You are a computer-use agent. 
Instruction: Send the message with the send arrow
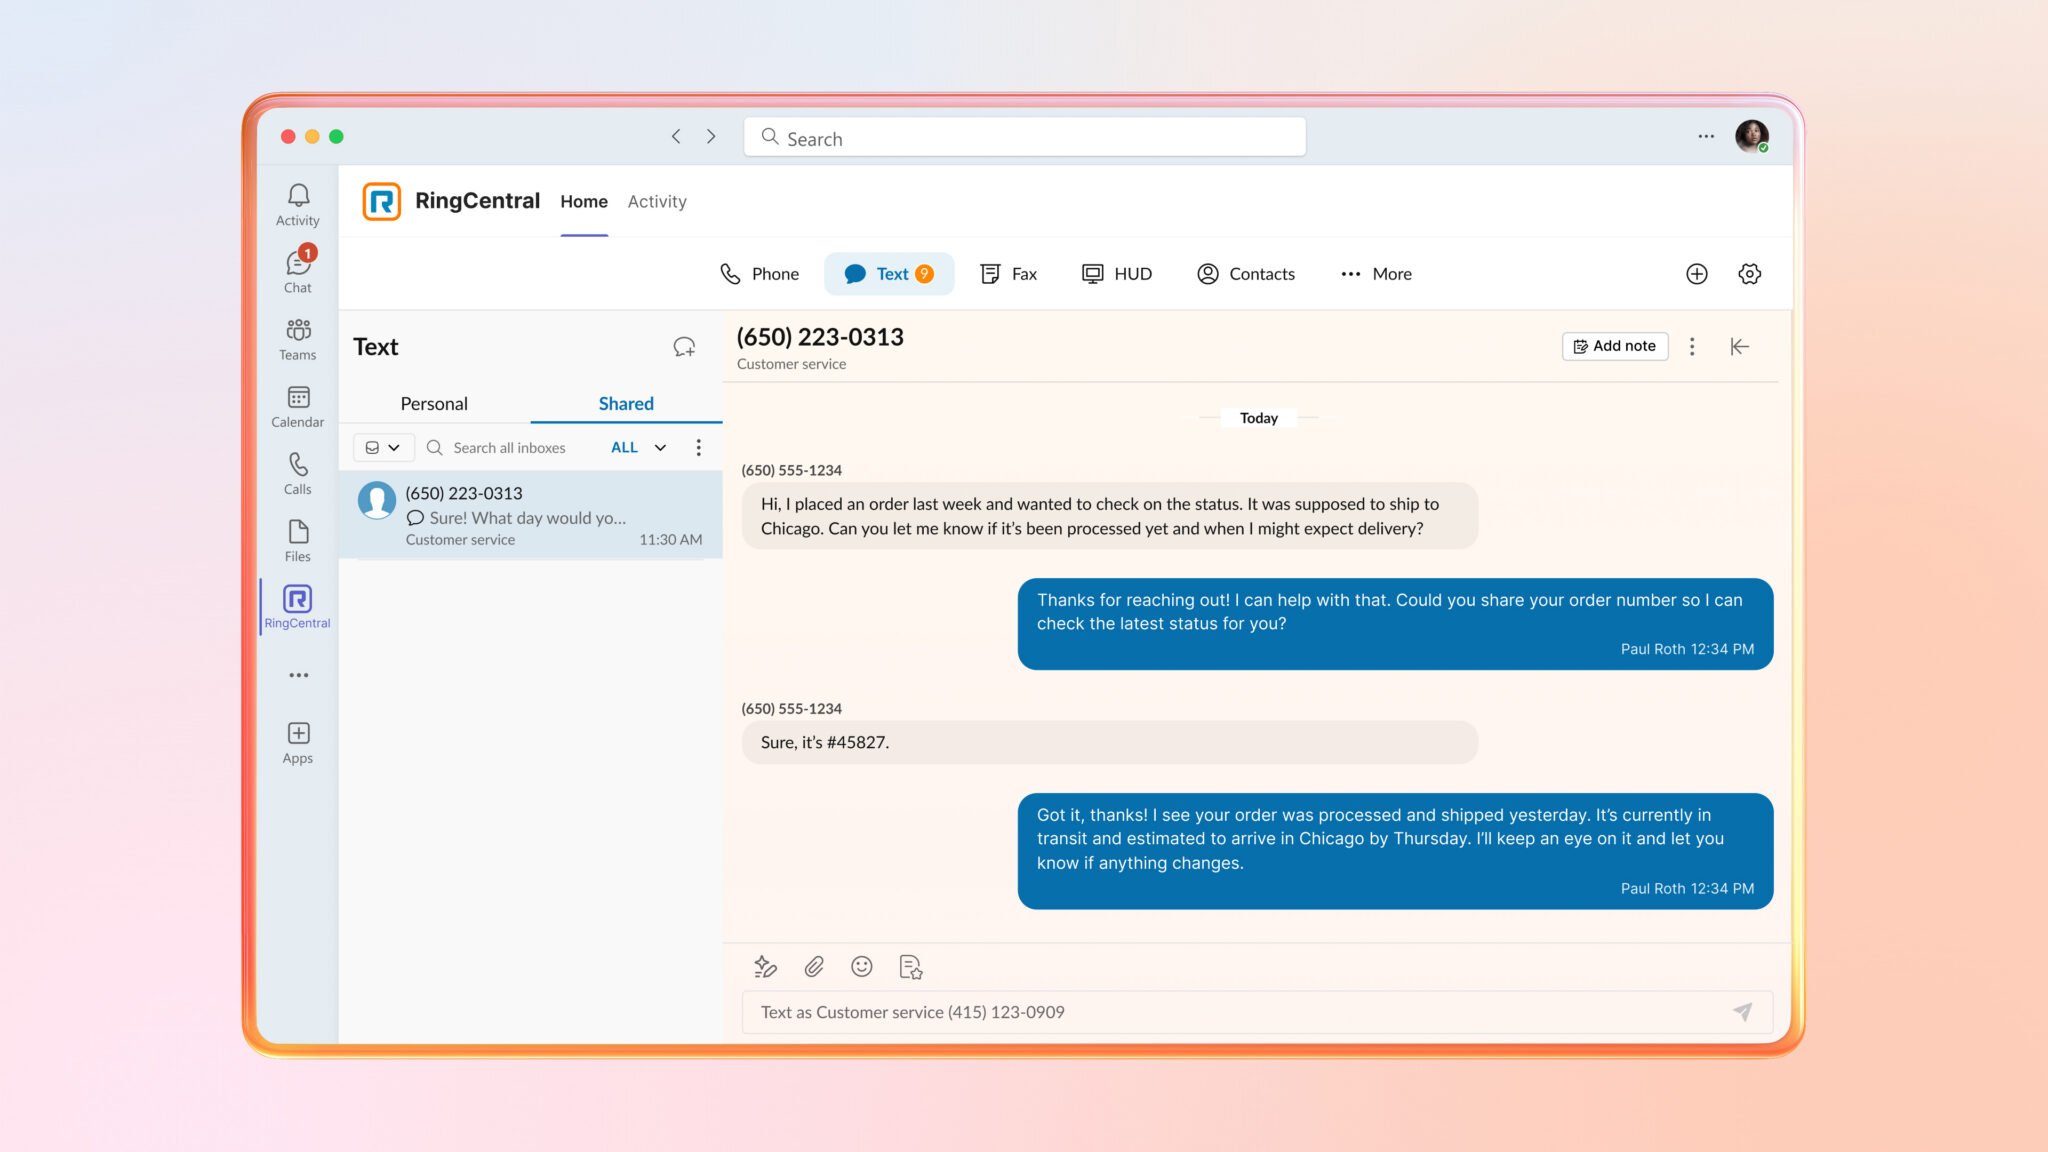click(1742, 1012)
